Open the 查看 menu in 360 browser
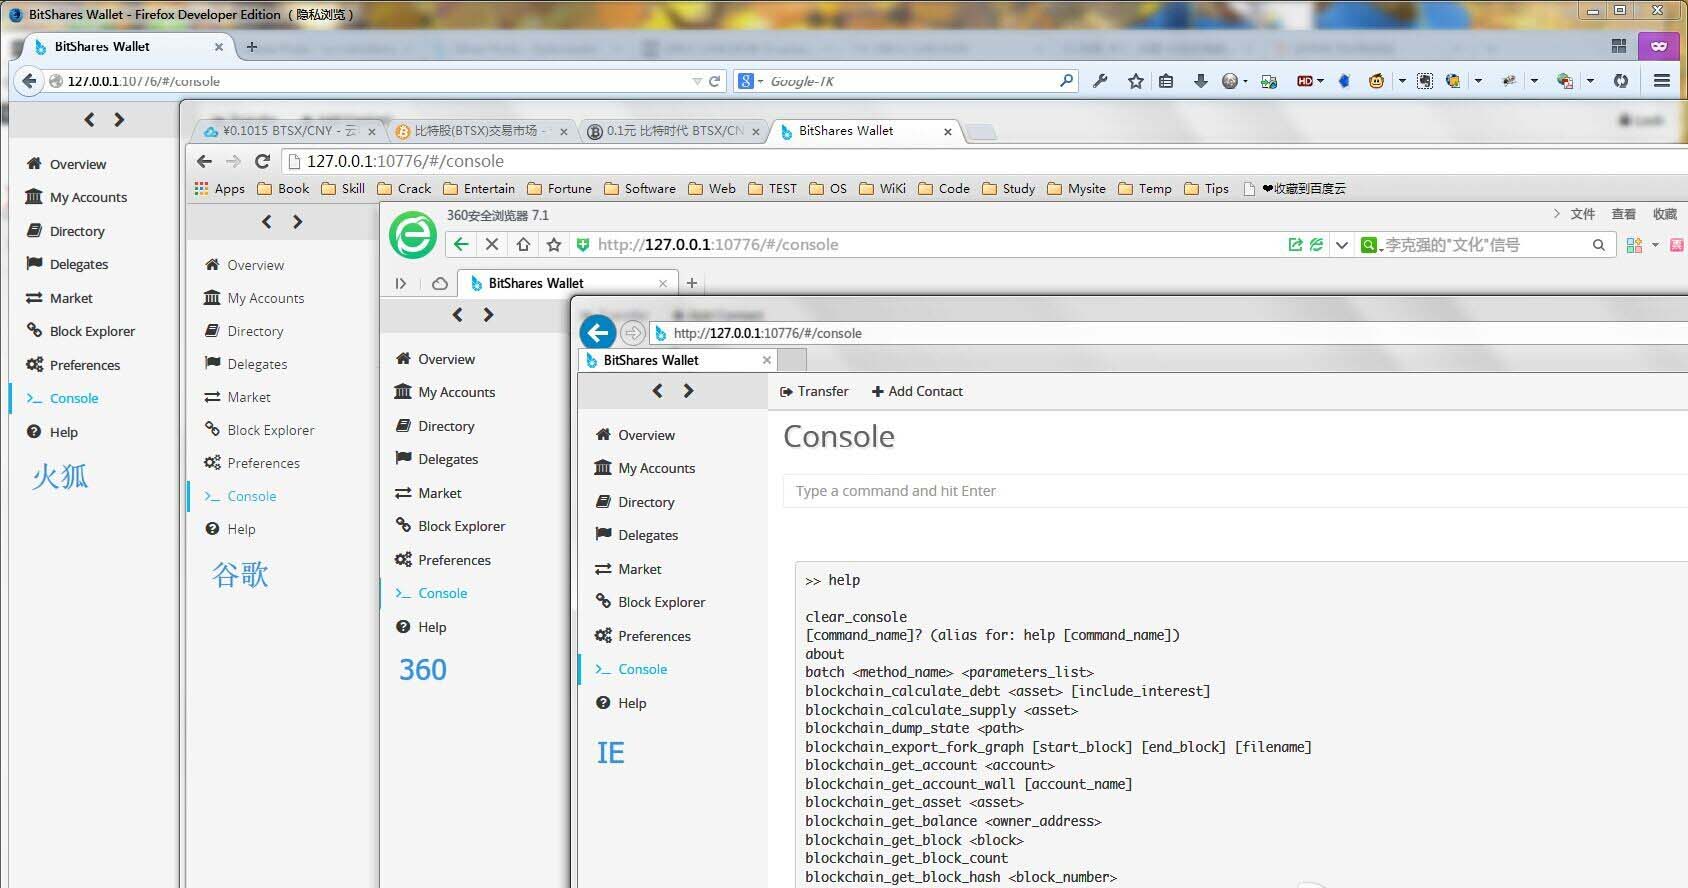Image resolution: width=1688 pixels, height=888 pixels. pos(1624,214)
